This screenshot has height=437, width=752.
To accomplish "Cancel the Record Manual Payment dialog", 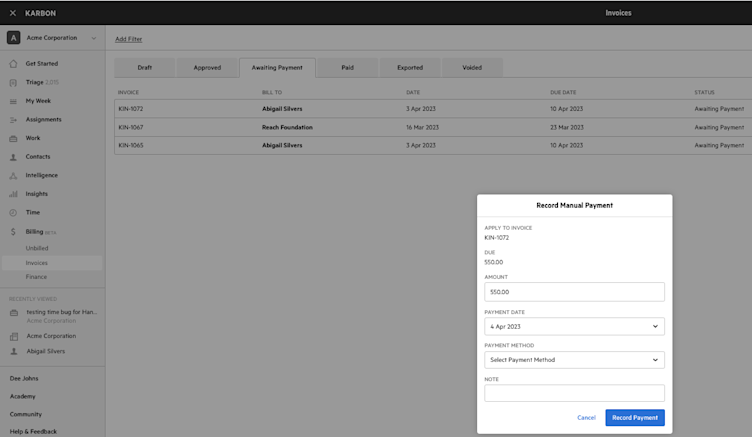I will 586,418.
